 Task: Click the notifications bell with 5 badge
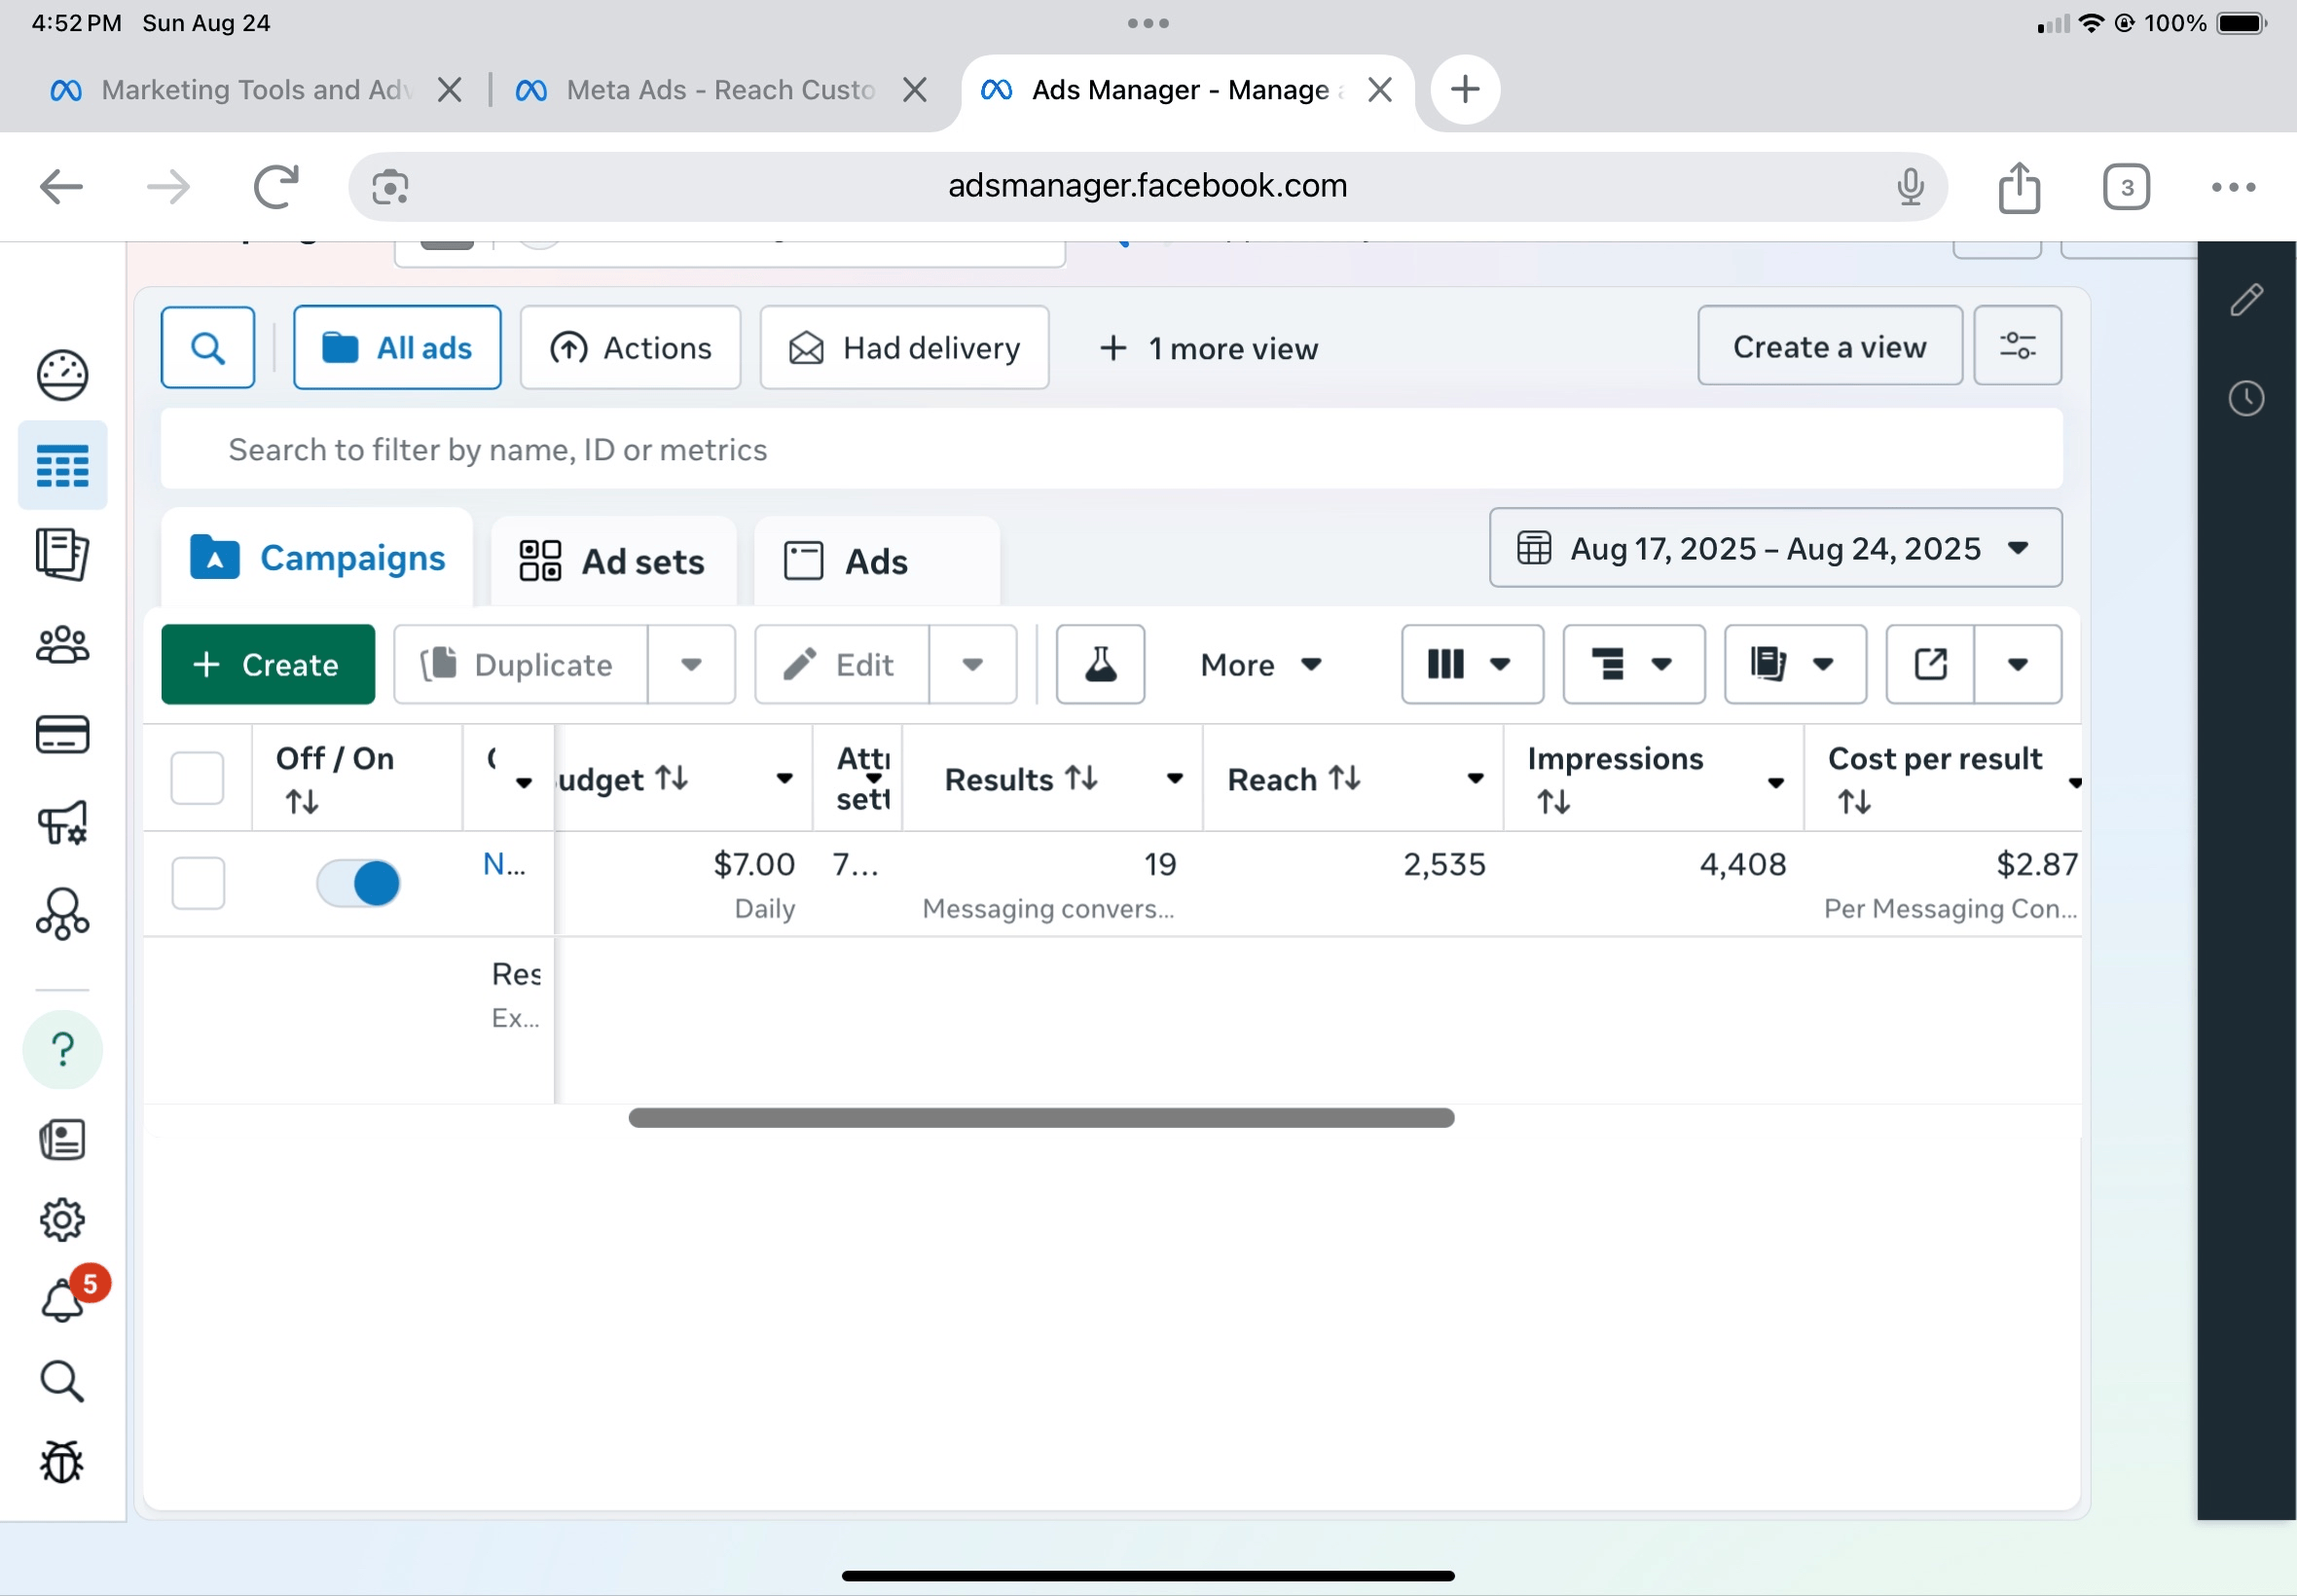pos(62,1300)
